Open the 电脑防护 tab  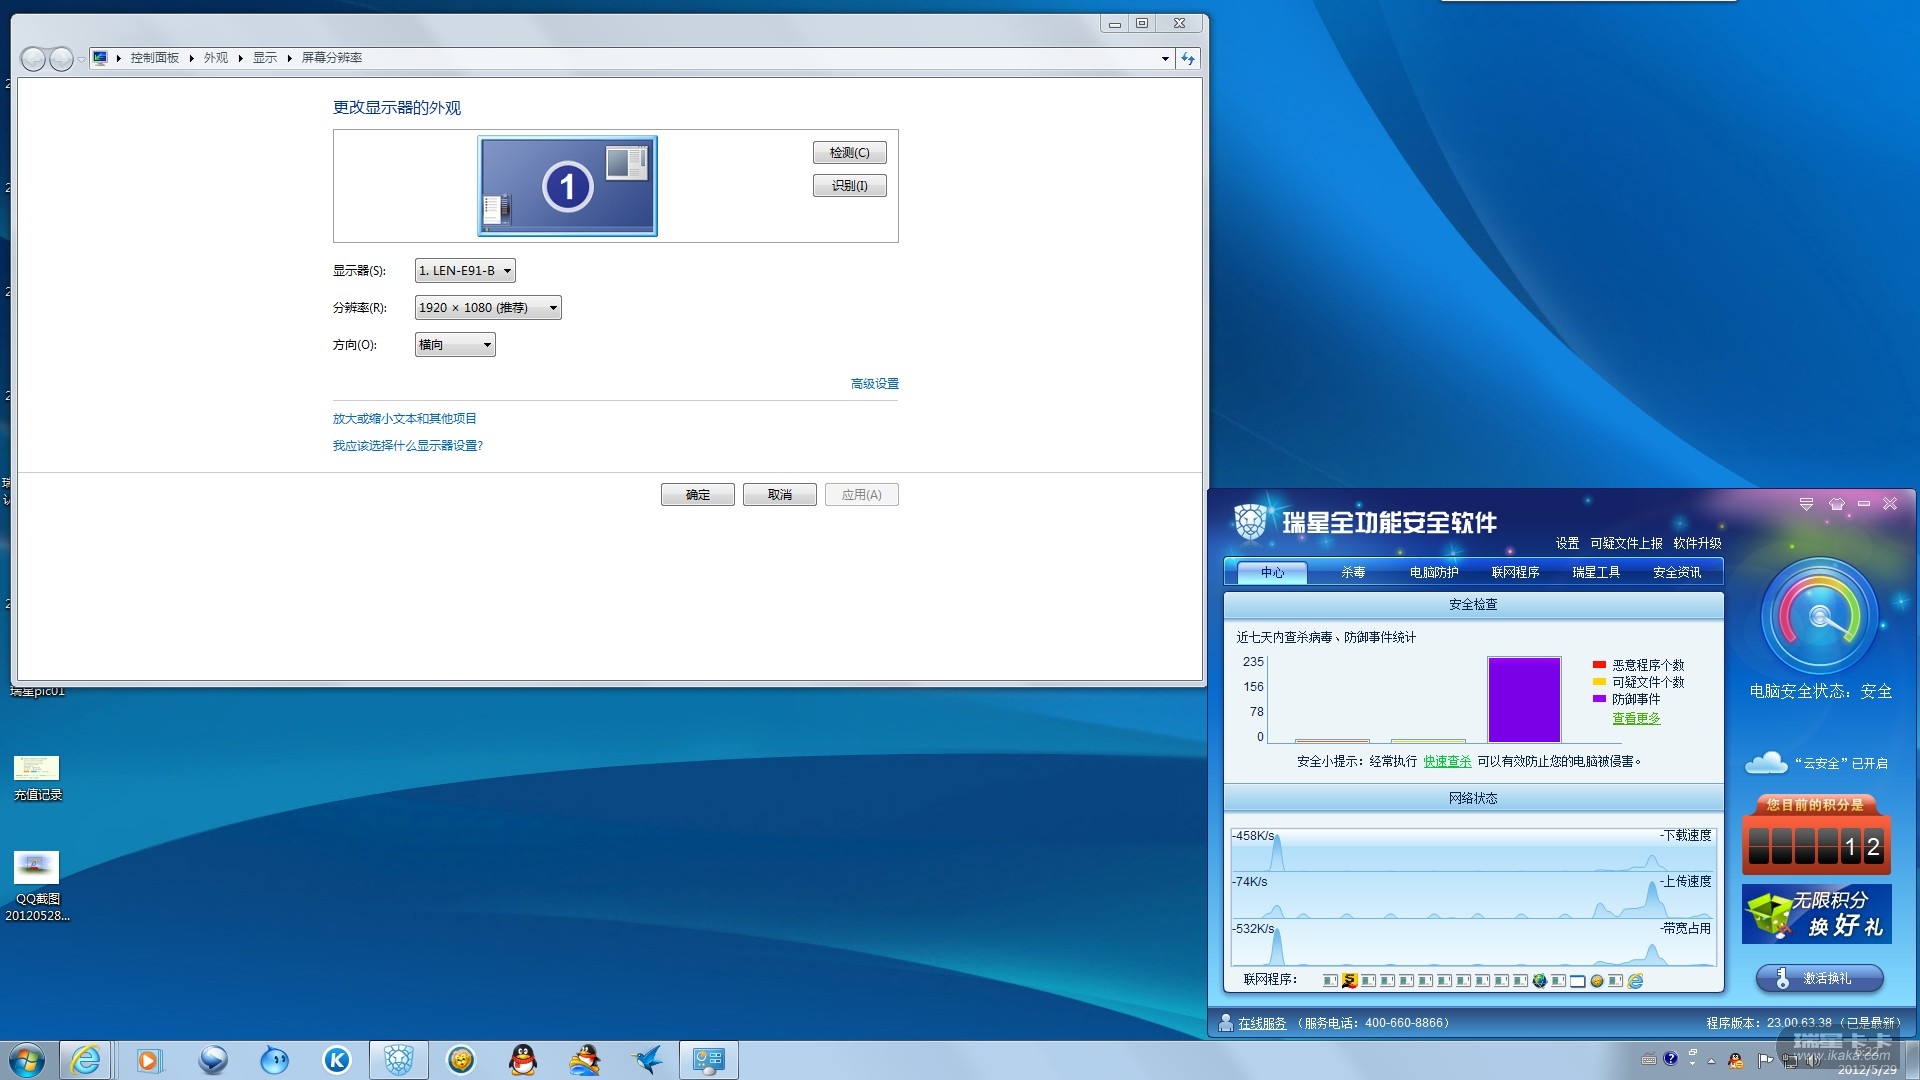tap(1433, 572)
